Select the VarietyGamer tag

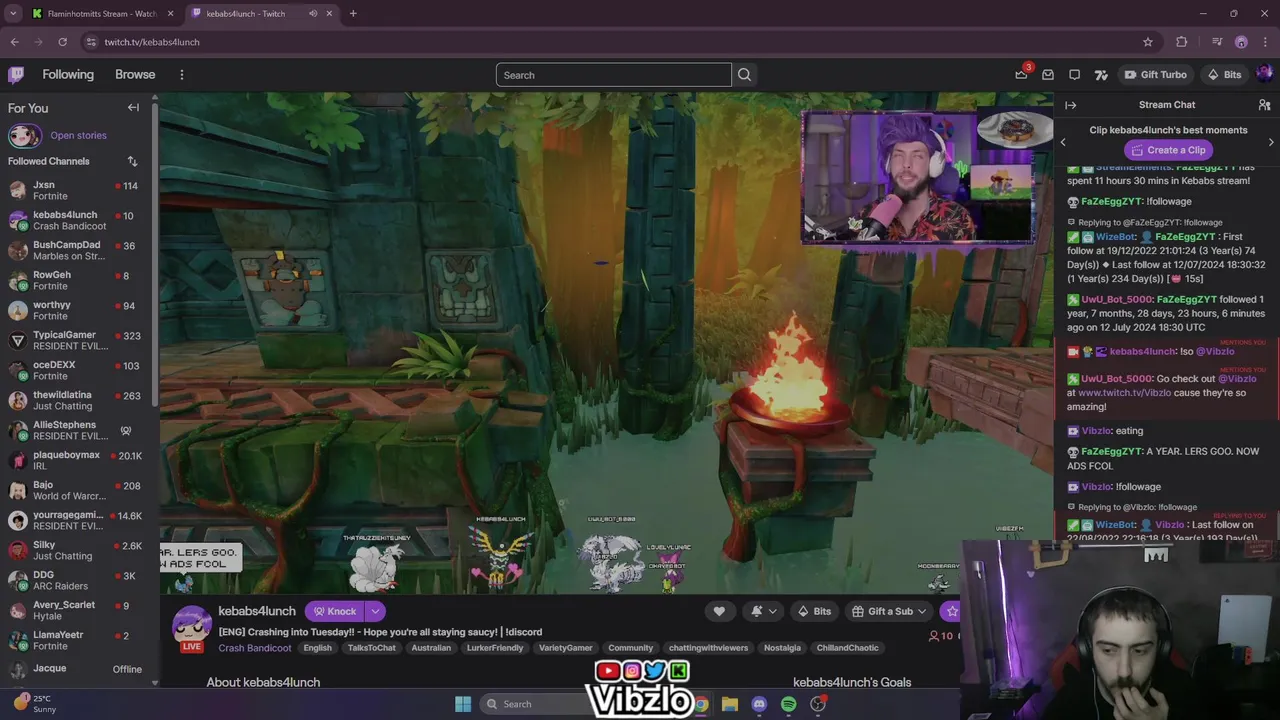point(565,648)
